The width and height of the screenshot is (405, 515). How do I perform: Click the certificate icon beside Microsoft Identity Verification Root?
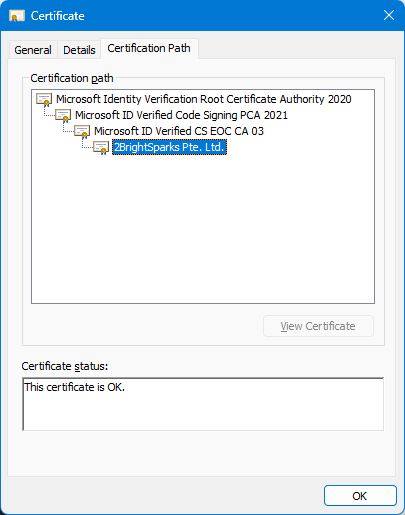click(44, 100)
